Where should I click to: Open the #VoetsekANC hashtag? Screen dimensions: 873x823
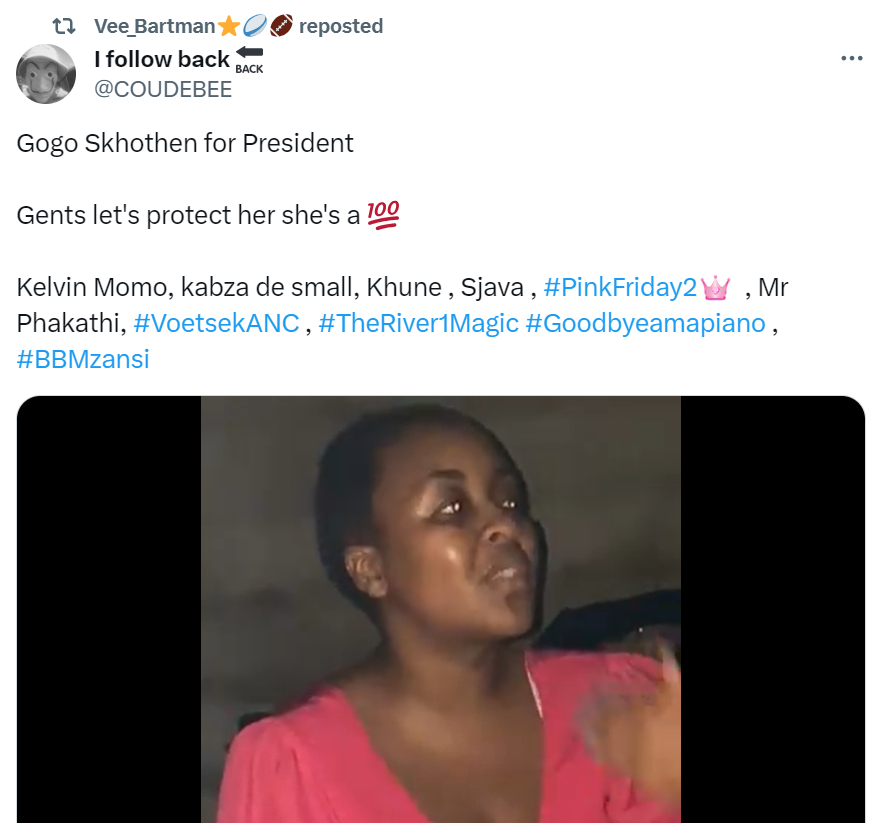216,324
